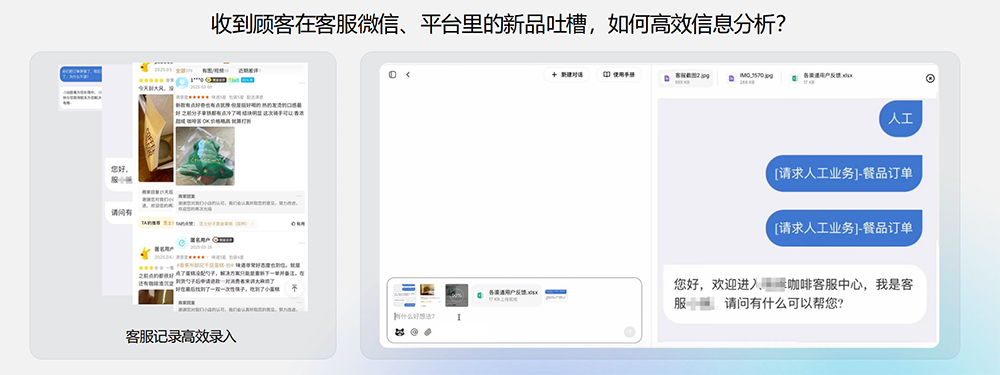Start a new chat with 新建对话
Image resolution: width=1000 pixels, height=375 pixels.
click(567, 75)
